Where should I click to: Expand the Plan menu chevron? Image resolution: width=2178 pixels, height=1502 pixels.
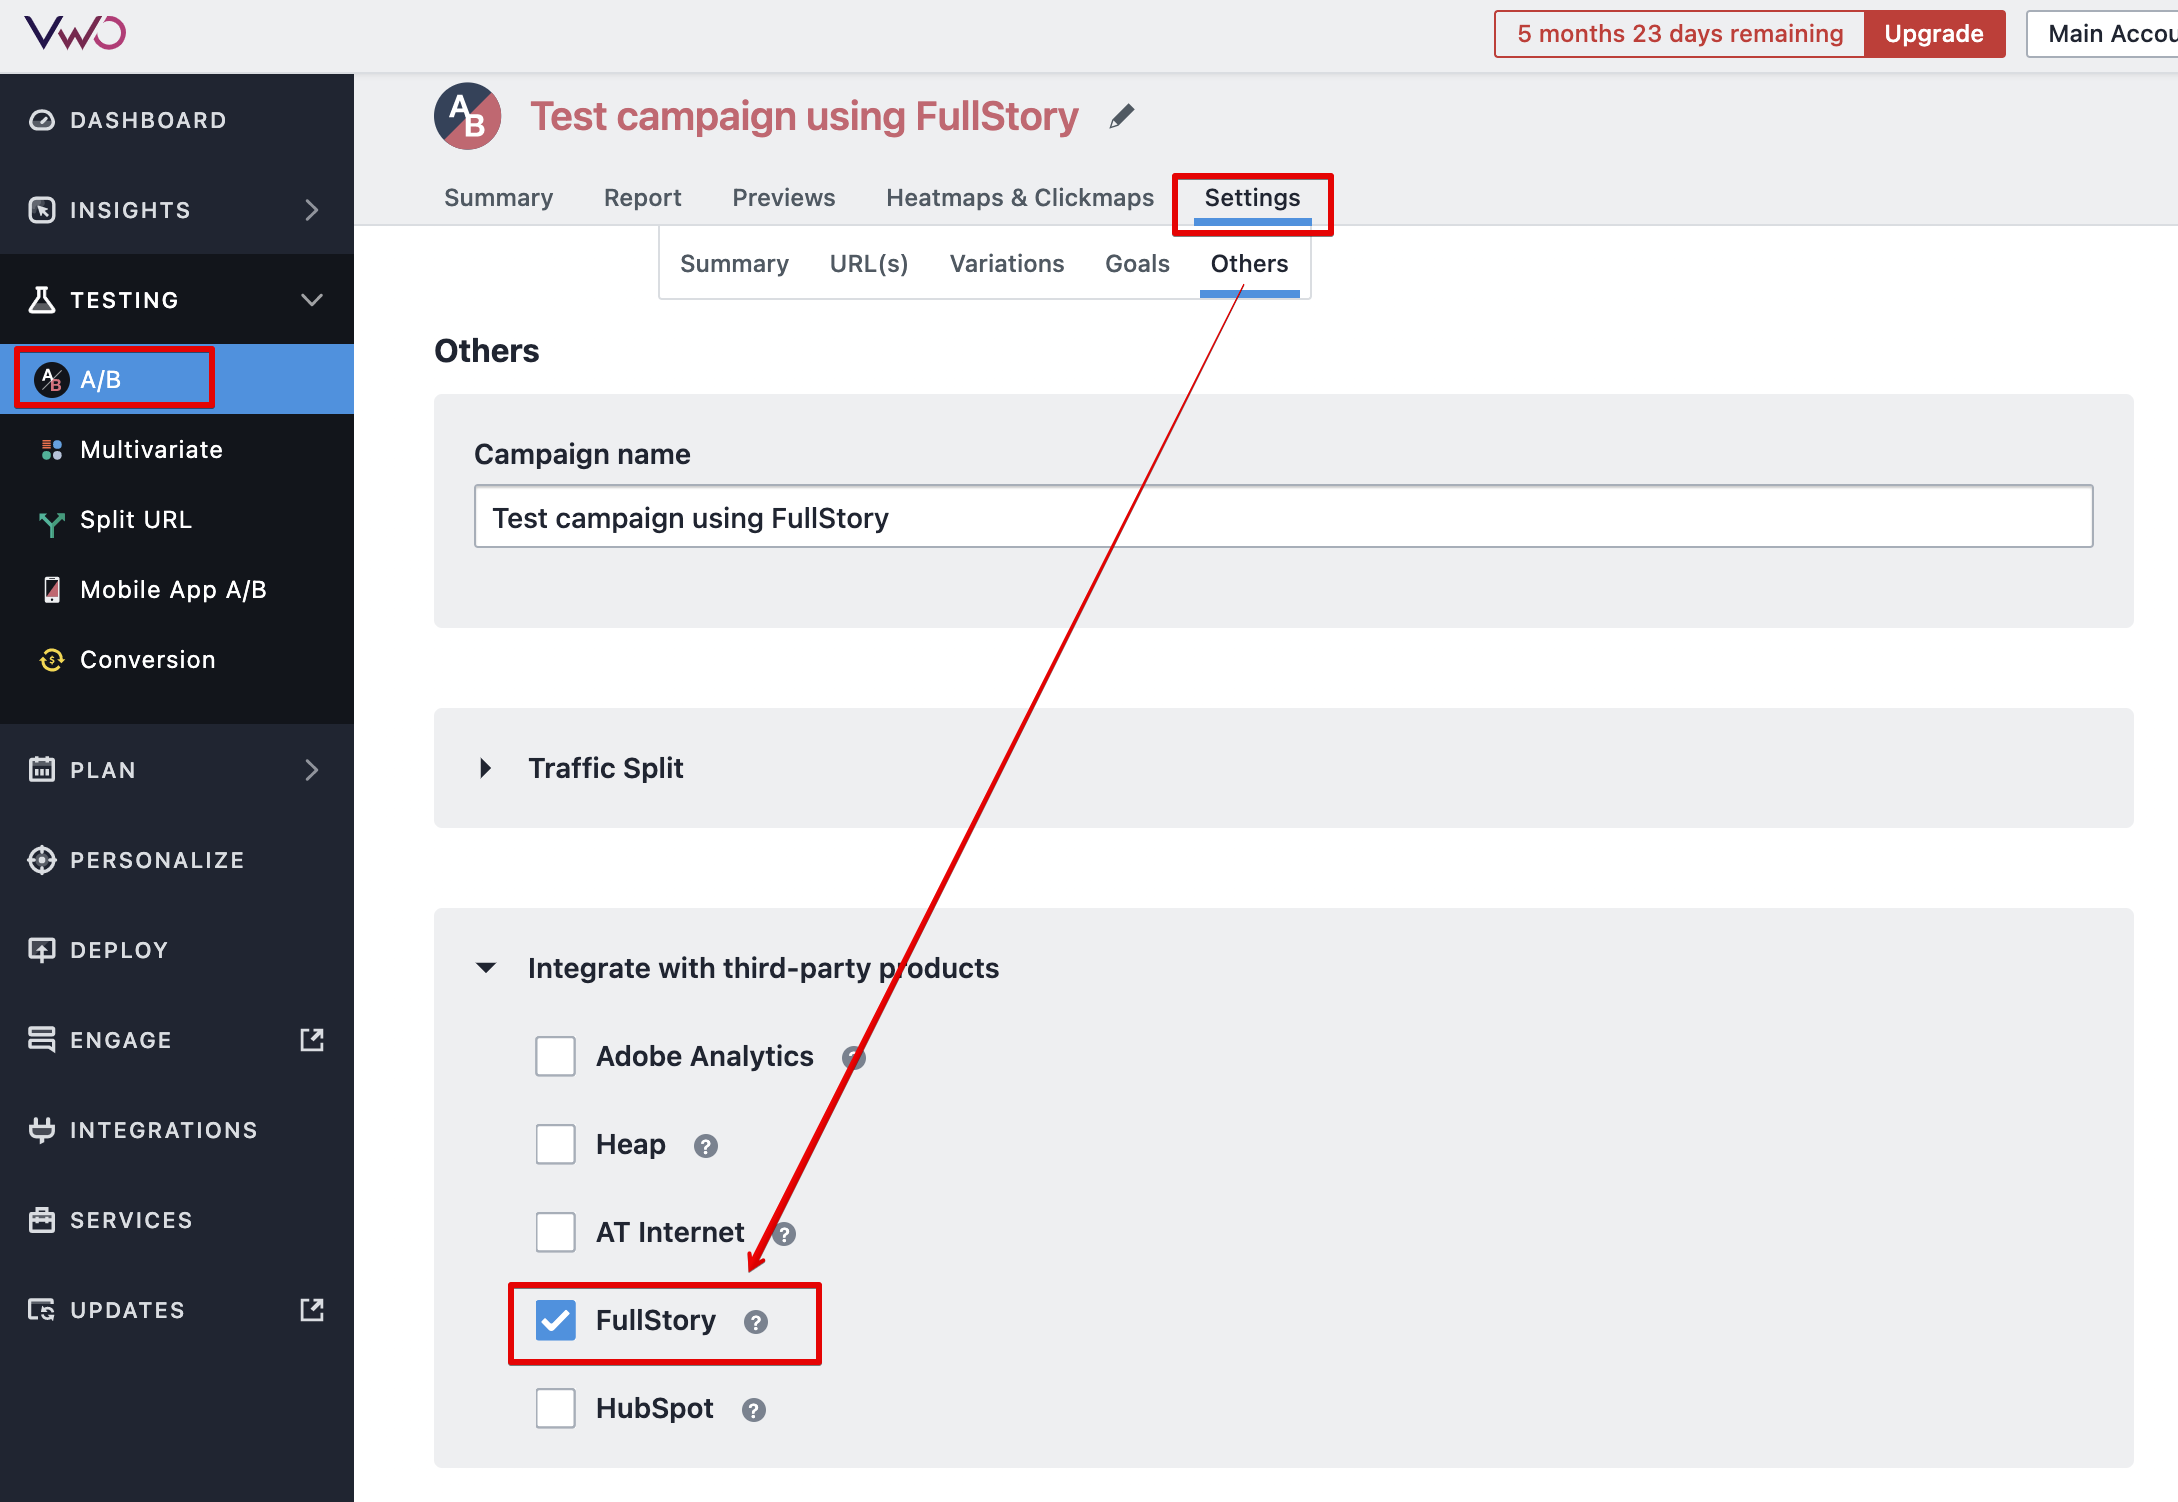pos(312,770)
